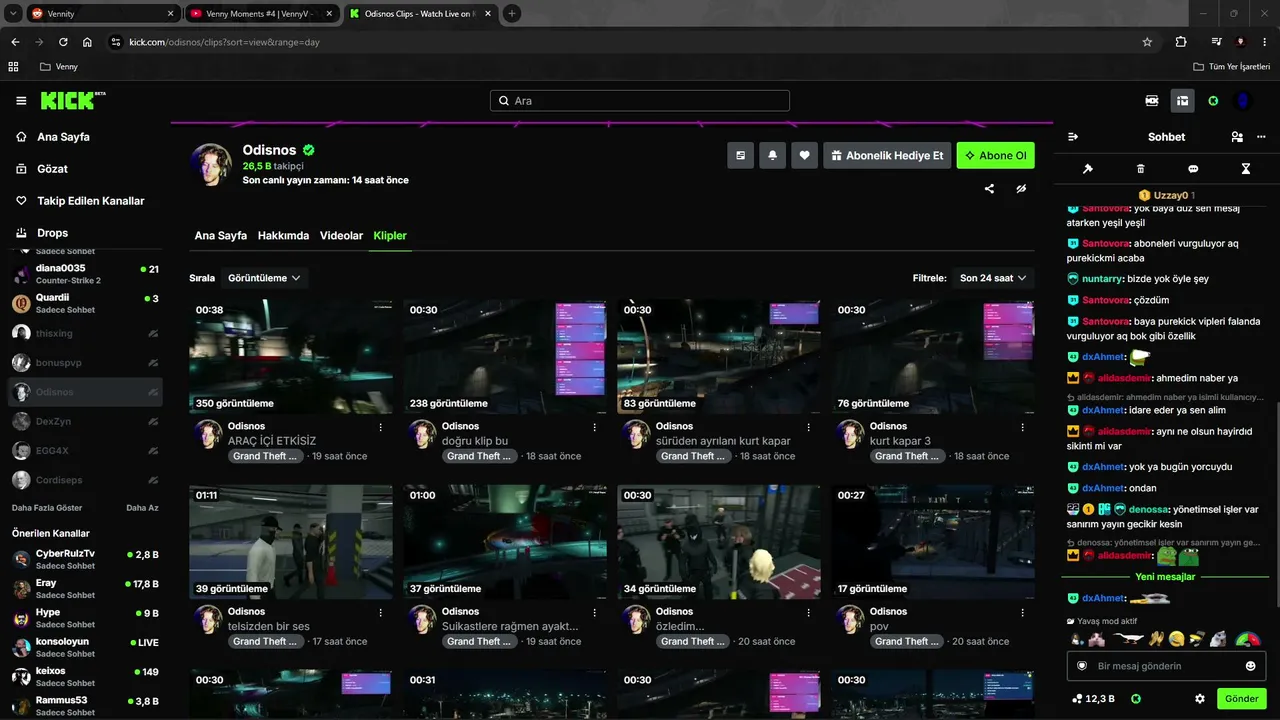This screenshot has height=720, width=1280.
Task: Open the hamburger sidebar menu
Action: 21,101
